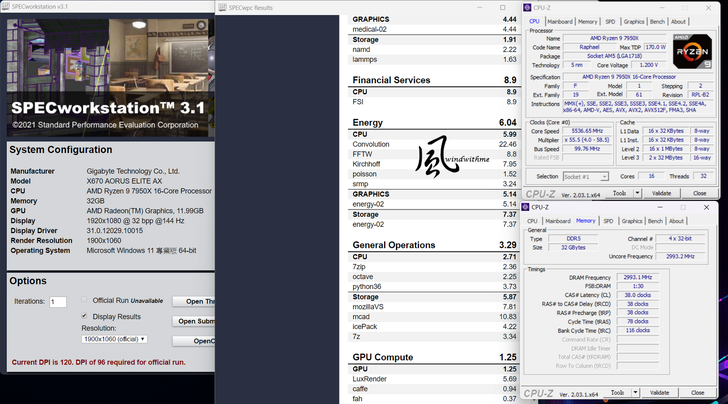Switch to Mainboard tab in lower CPU-Z
Image resolution: width=728 pixels, height=404 pixels.
pos(558,221)
